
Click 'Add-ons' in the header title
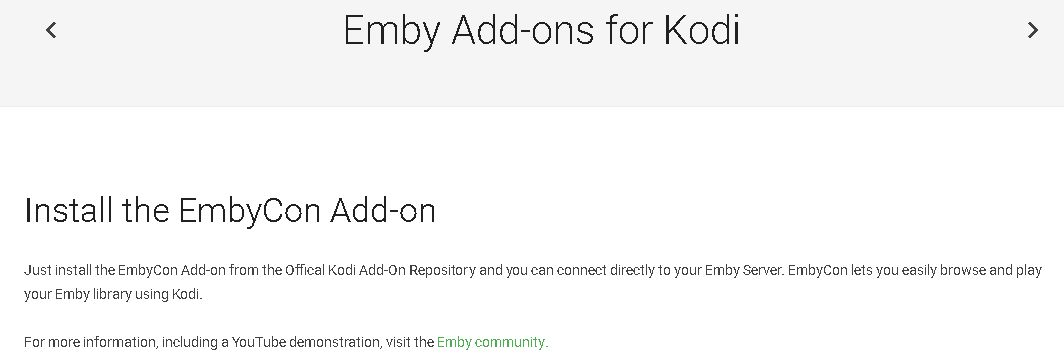(x=516, y=31)
